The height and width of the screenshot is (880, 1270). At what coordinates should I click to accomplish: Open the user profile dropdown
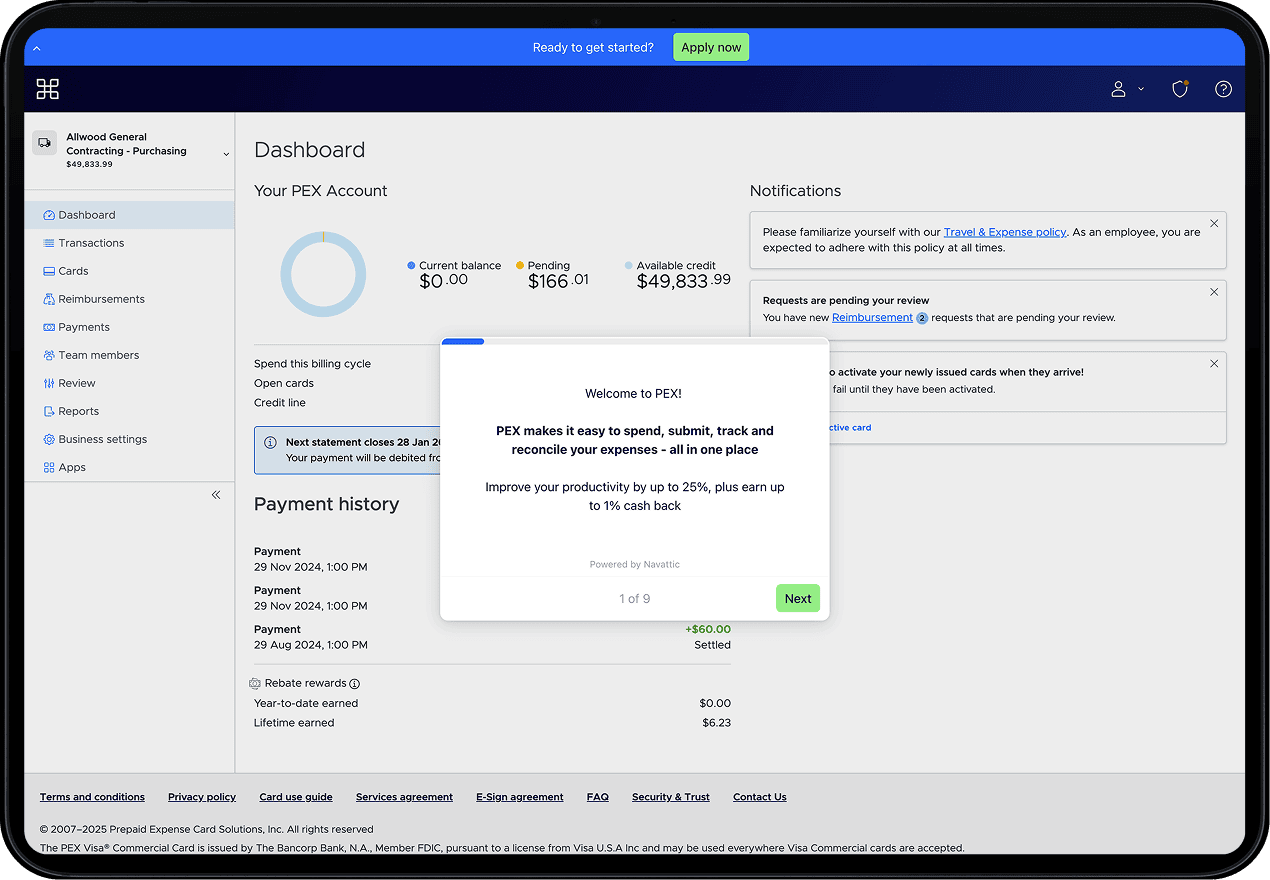click(x=1126, y=89)
